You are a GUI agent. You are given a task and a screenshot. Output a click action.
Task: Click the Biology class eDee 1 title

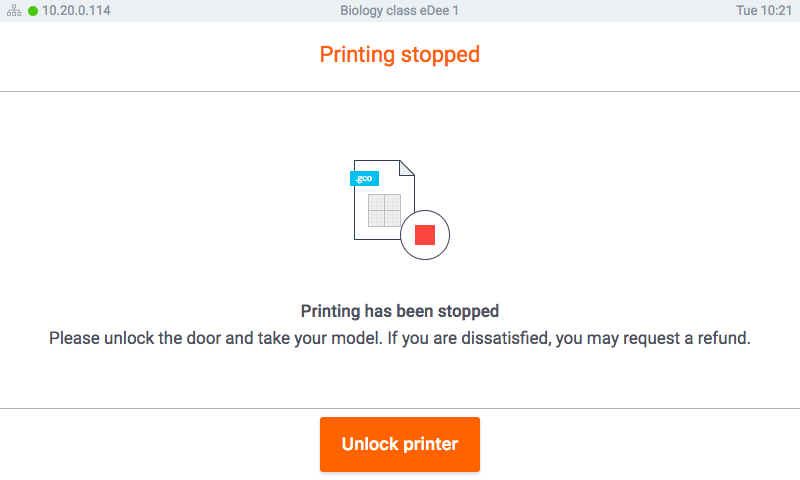click(x=399, y=11)
